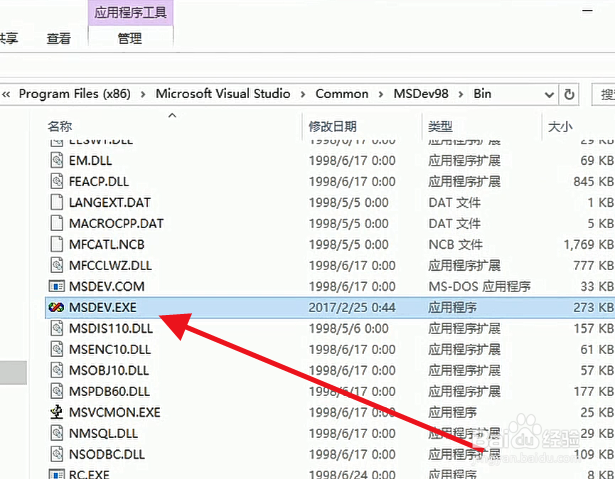Select the file name EM.DLL
Viewport: 615px width, 479px height.
pyautogui.click(x=90, y=160)
